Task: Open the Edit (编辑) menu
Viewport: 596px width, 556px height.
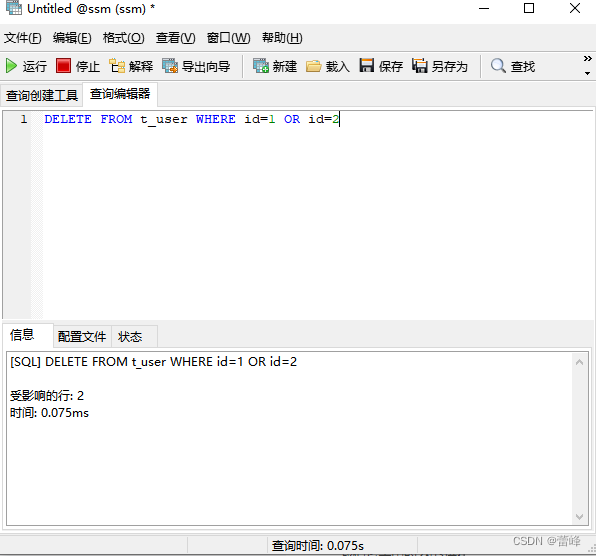Action: click(72, 38)
